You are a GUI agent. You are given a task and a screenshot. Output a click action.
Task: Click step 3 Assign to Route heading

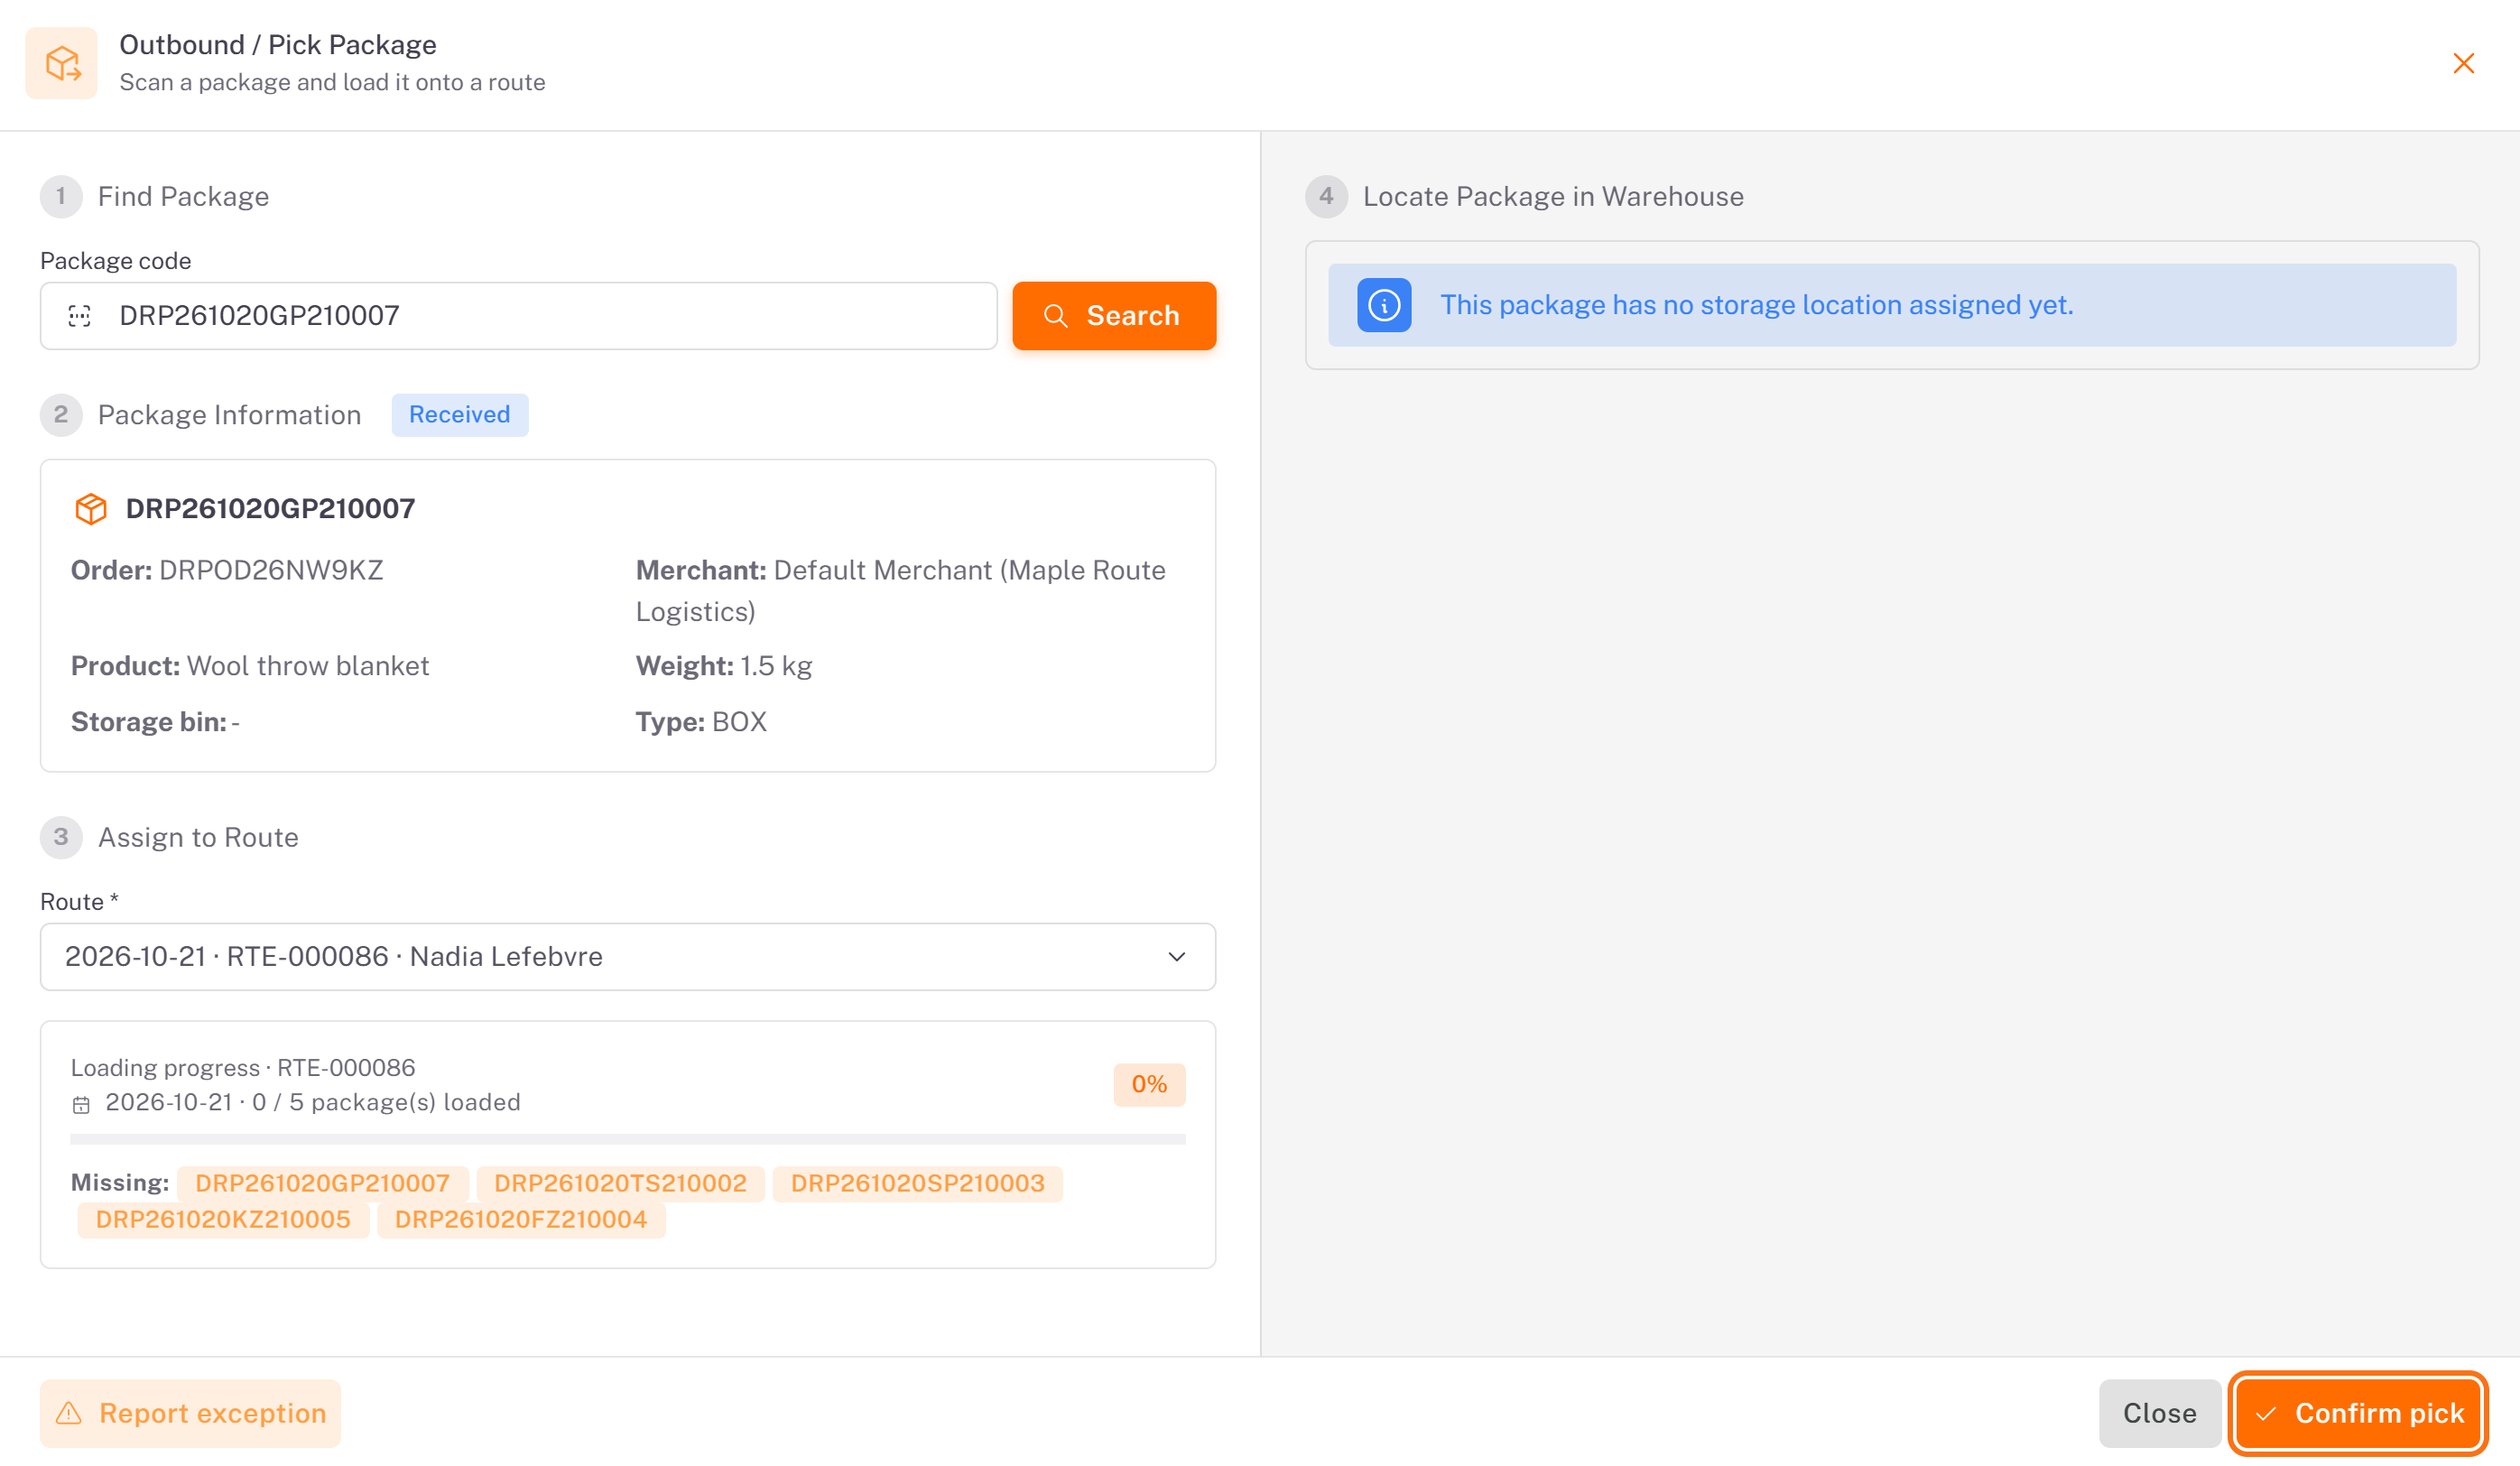point(198,838)
